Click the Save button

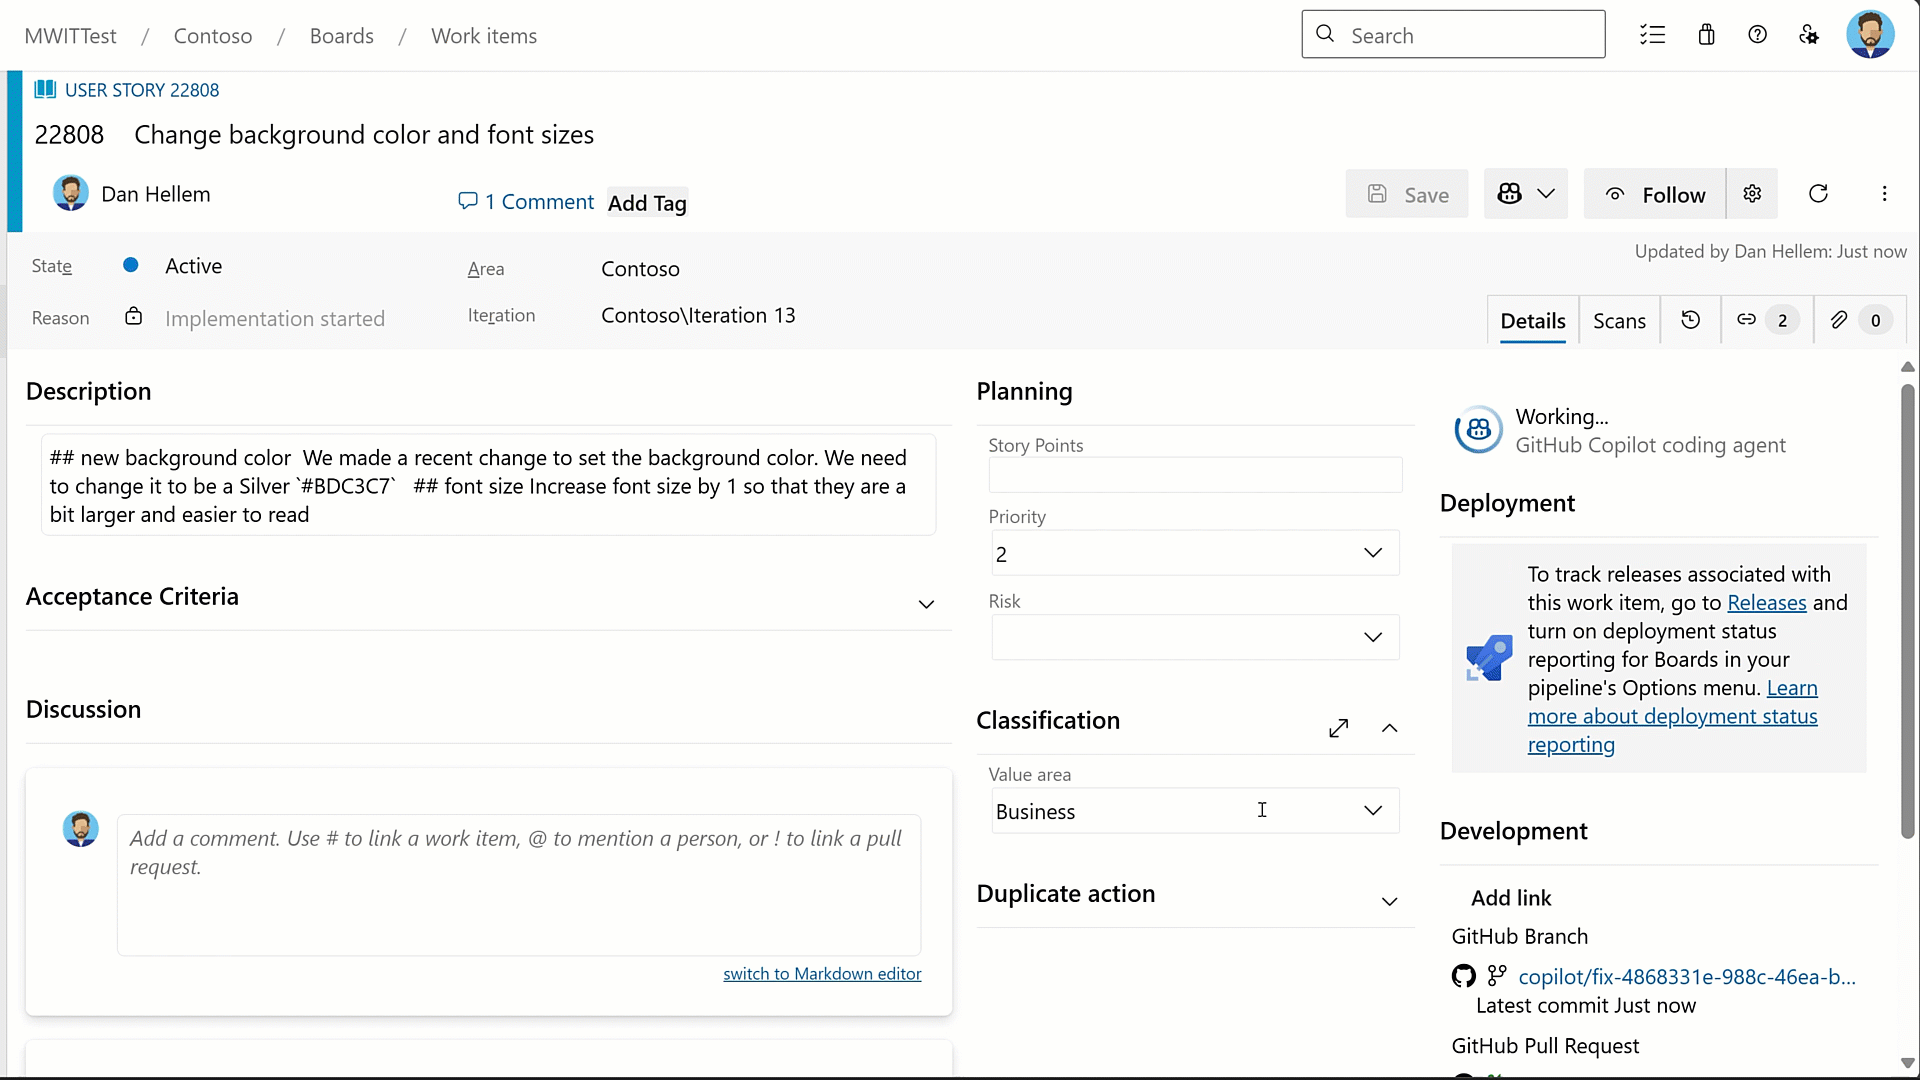(x=1407, y=194)
